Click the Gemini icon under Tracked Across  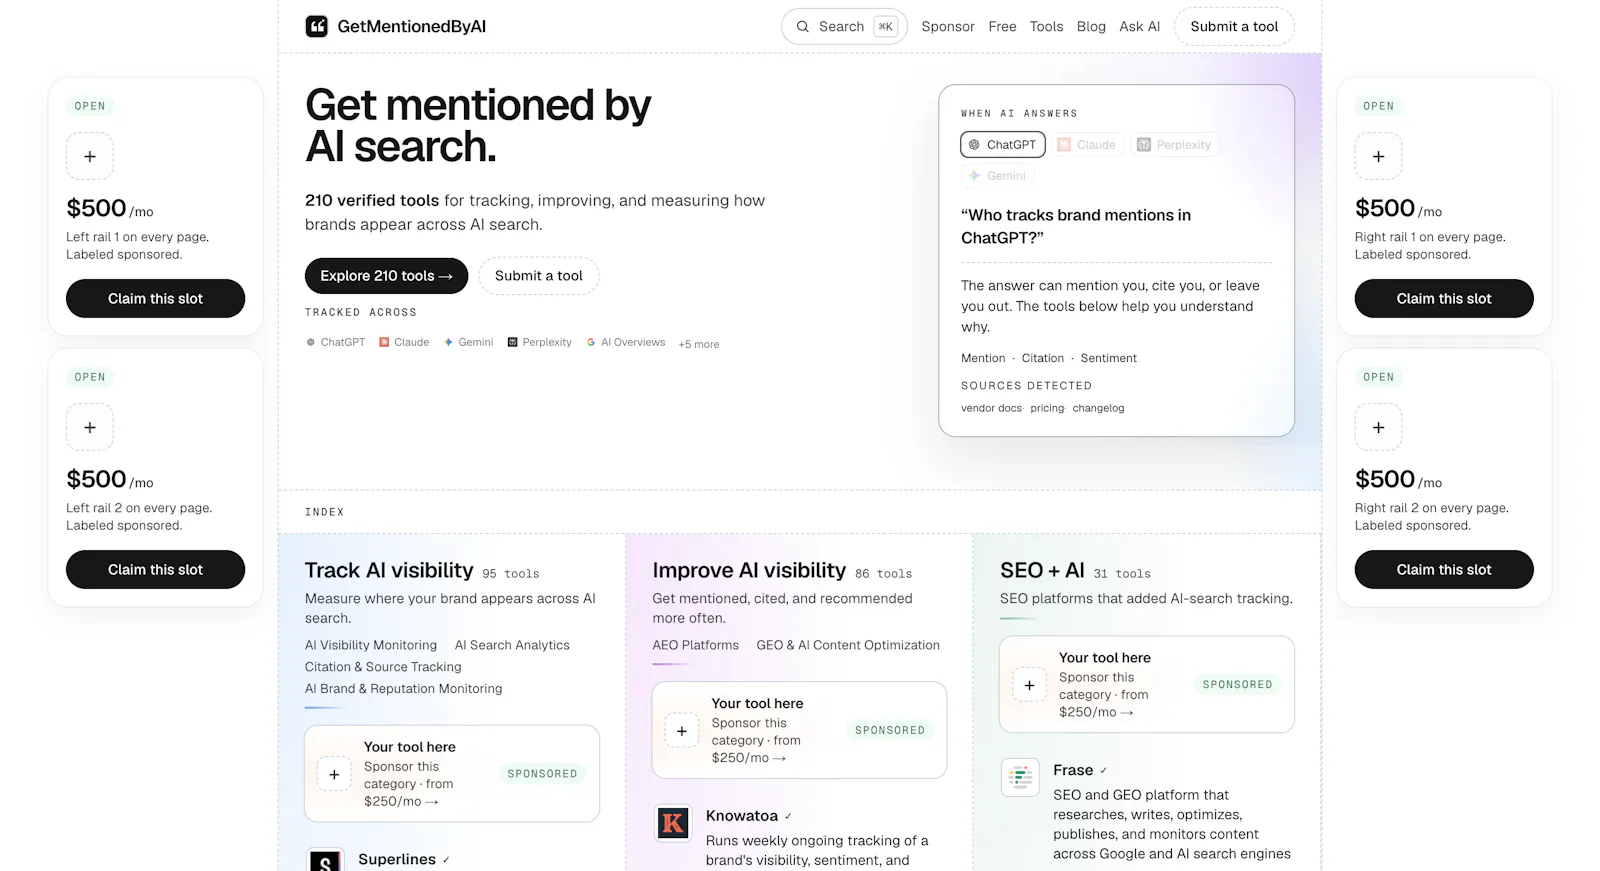tap(449, 342)
